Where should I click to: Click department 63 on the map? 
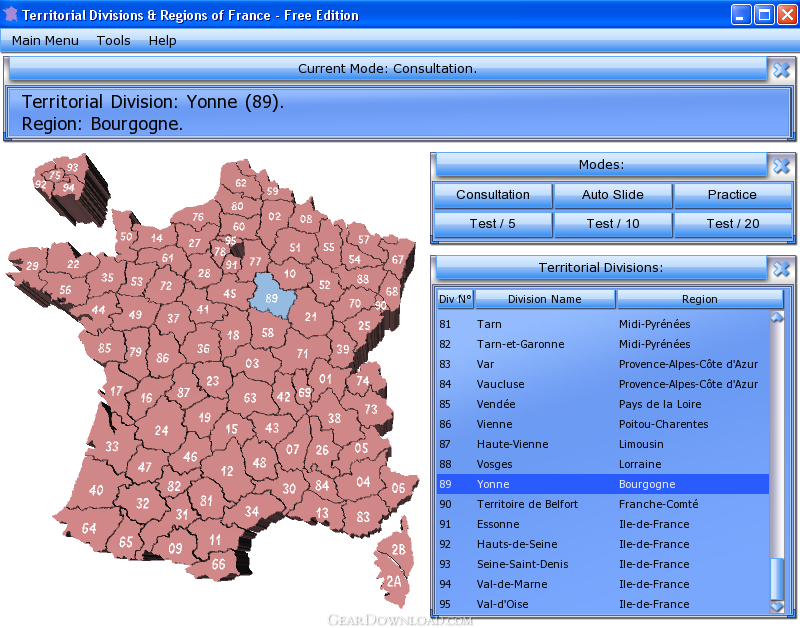(250, 397)
